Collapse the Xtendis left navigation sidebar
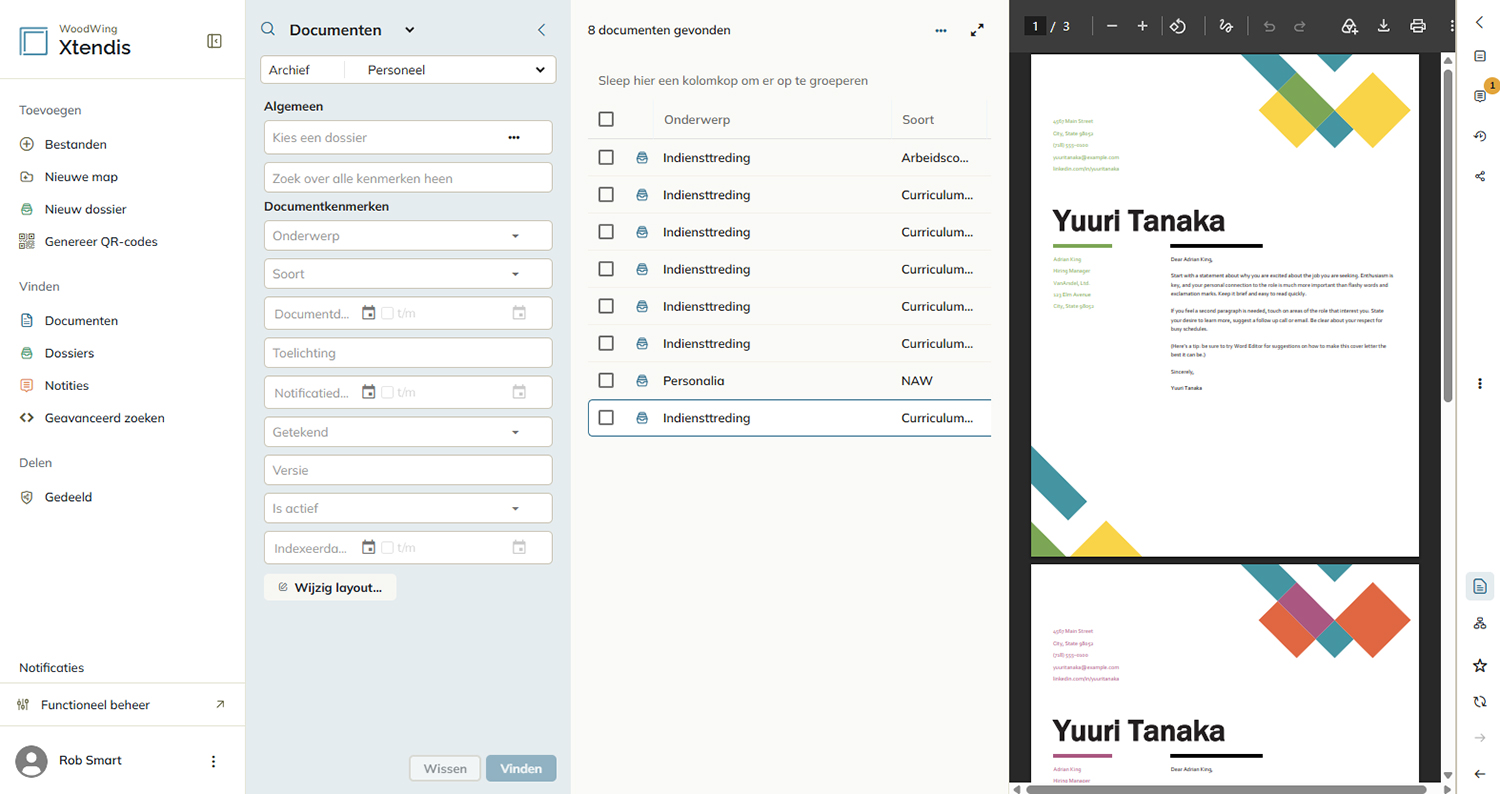The image size is (1500, 794). coord(214,41)
